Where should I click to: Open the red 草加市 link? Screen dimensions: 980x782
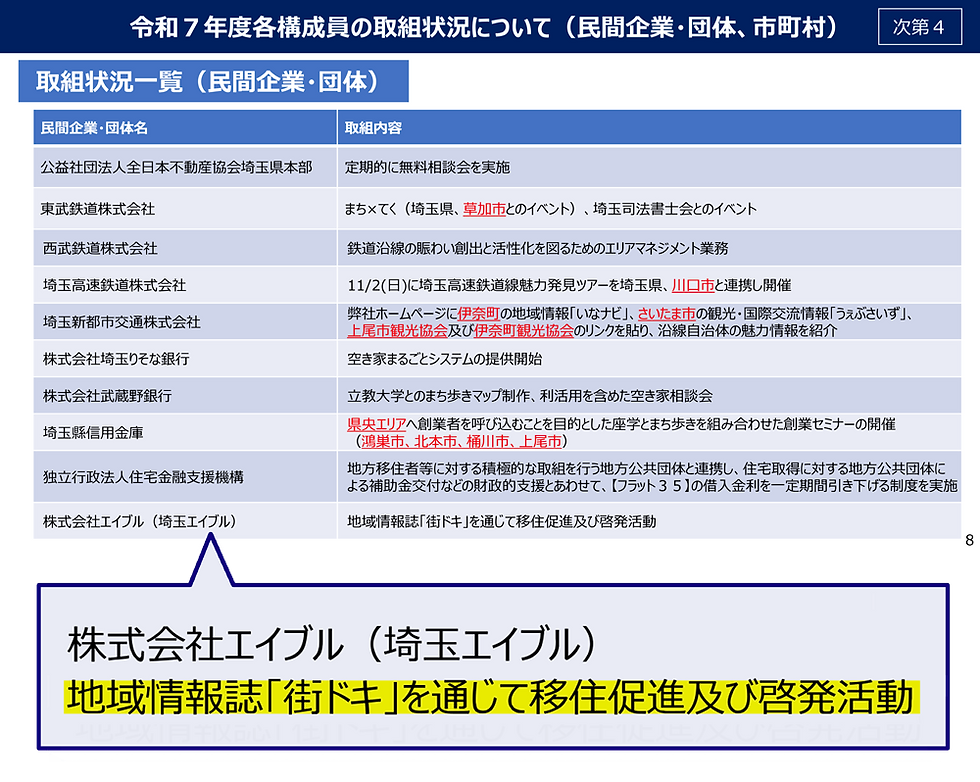pos(484,209)
